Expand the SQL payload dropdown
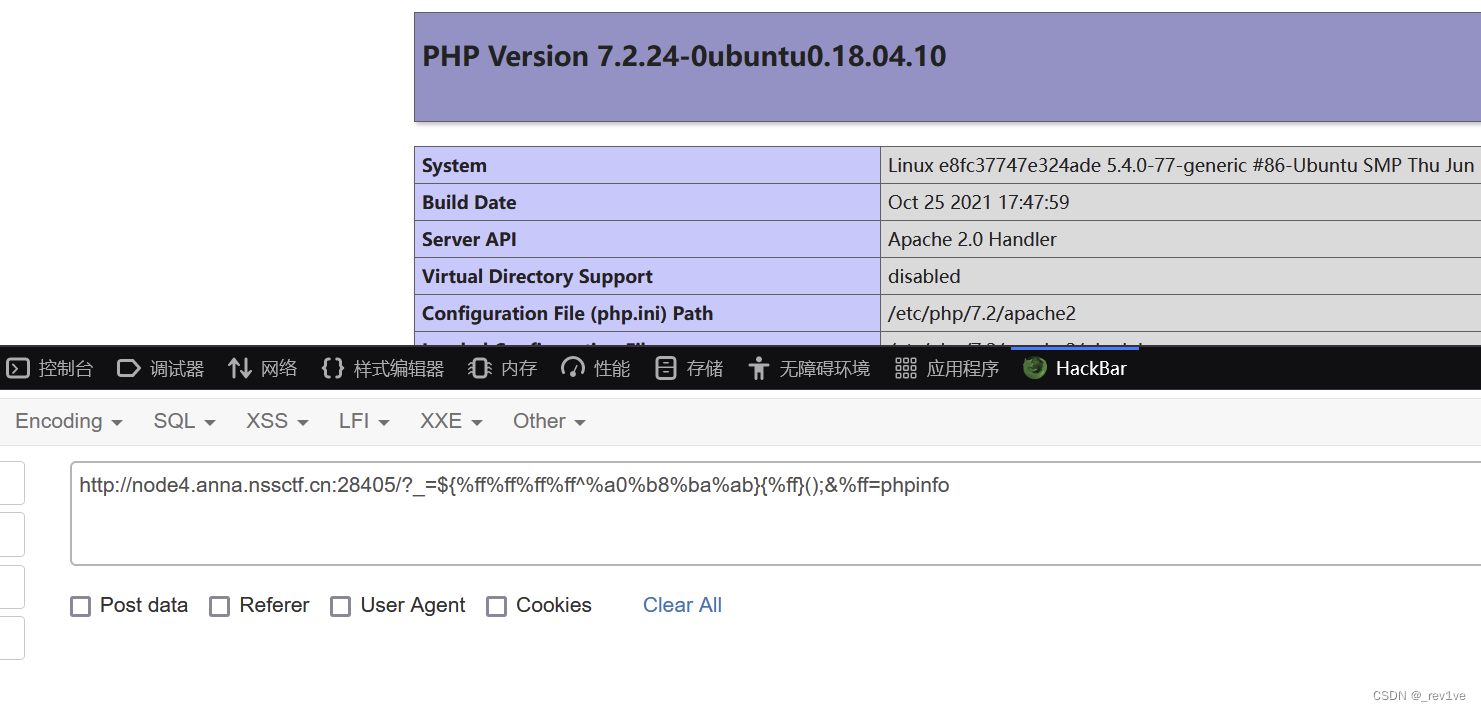The height and width of the screenshot is (711, 1481). (183, 421)
